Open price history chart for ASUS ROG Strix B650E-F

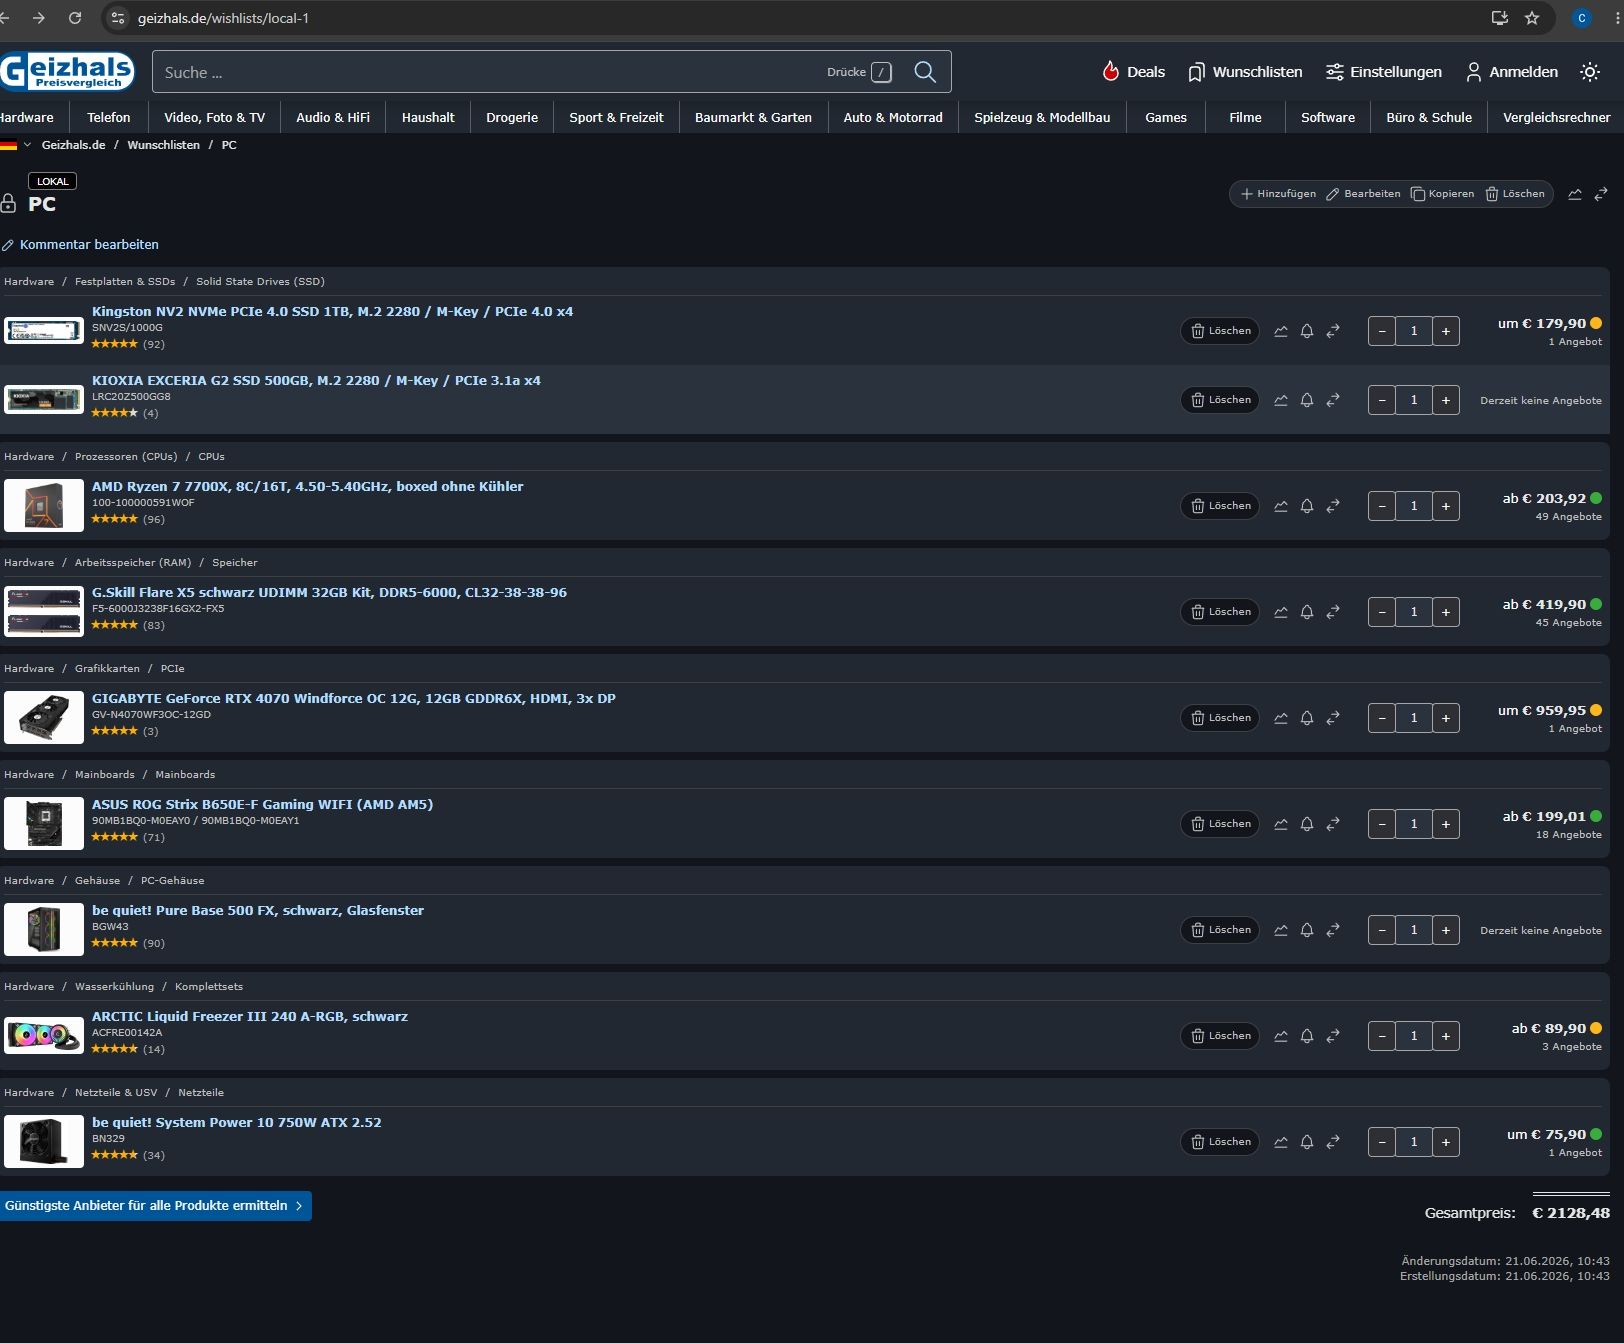[1281, 824]
